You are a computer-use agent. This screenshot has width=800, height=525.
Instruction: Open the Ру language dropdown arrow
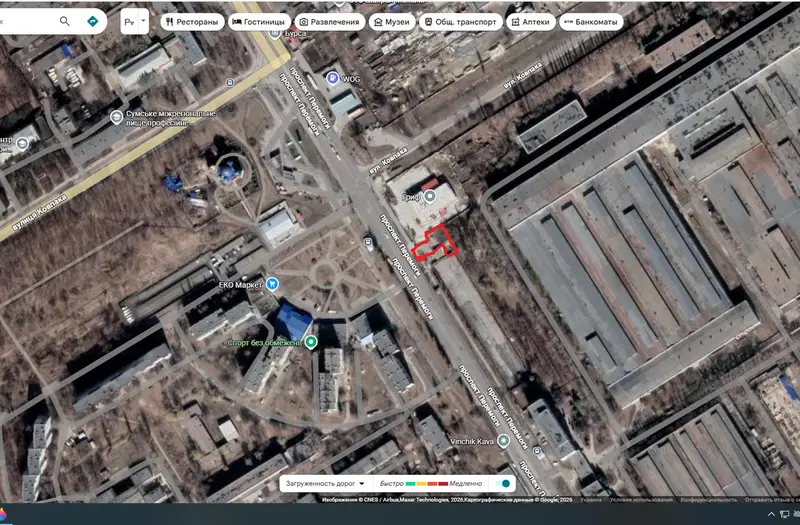[143, 21]
